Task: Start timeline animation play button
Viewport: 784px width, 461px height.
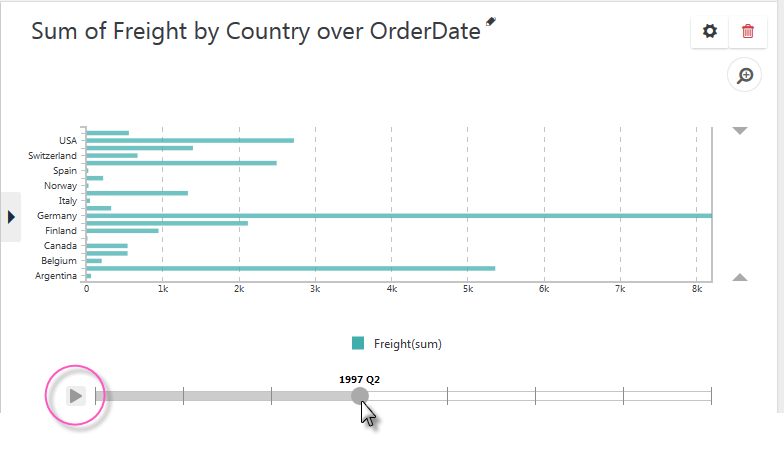Action: click(x=76, y=396)
